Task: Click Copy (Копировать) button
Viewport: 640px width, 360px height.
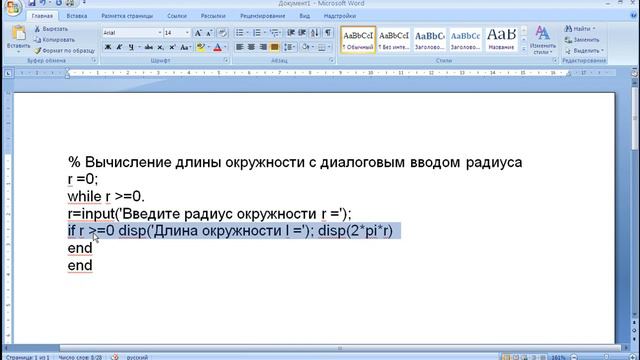Action: [x=54, y=40]
